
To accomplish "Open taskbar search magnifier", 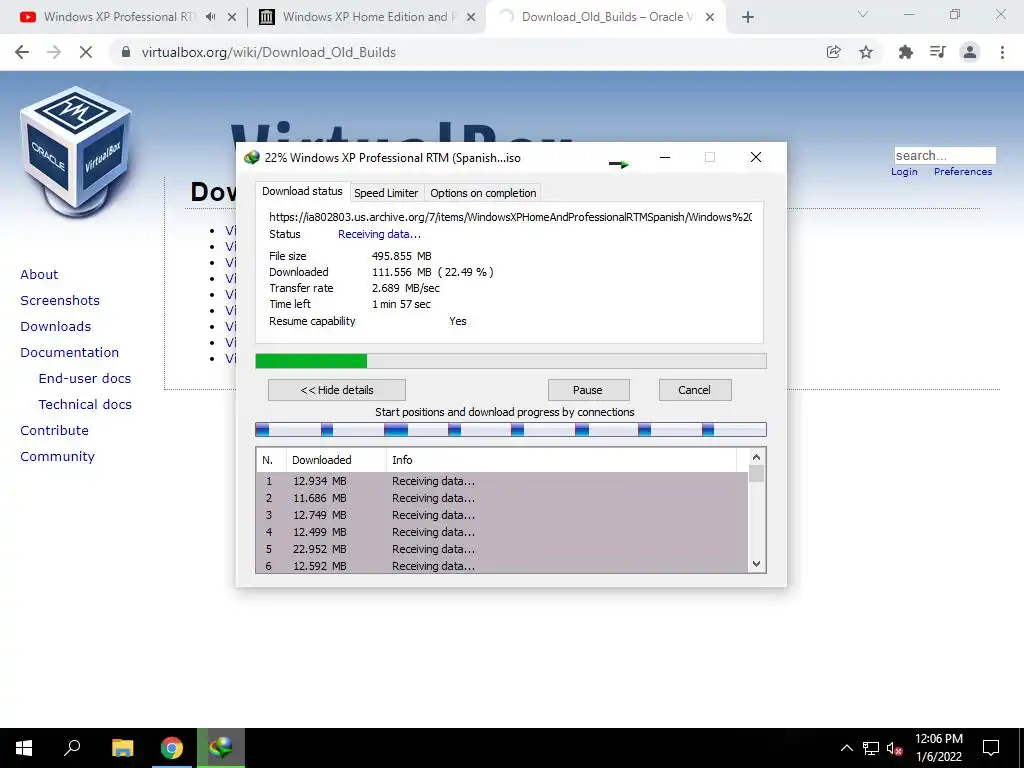I will (72, 748).
